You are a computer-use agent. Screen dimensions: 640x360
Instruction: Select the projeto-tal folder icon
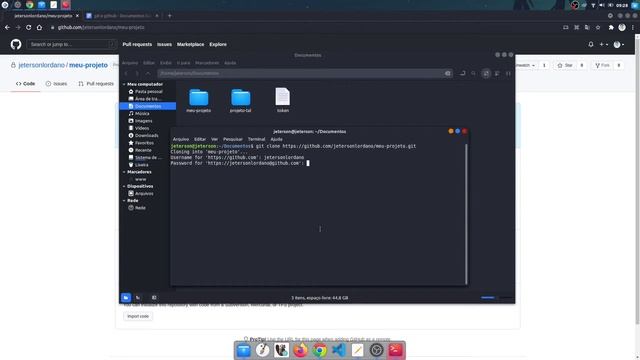[x=241, y=97]
